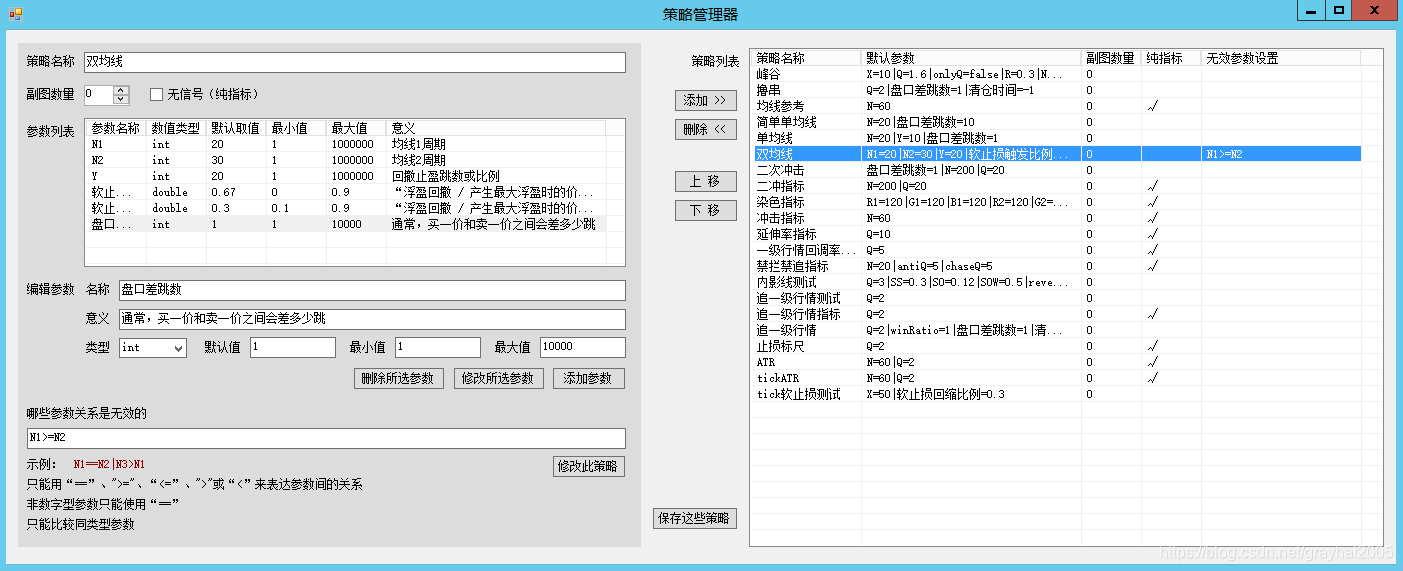Viewport: 1403px width, 571px height.
Task: Click 修改此策略 button
Action: (588, 466)
